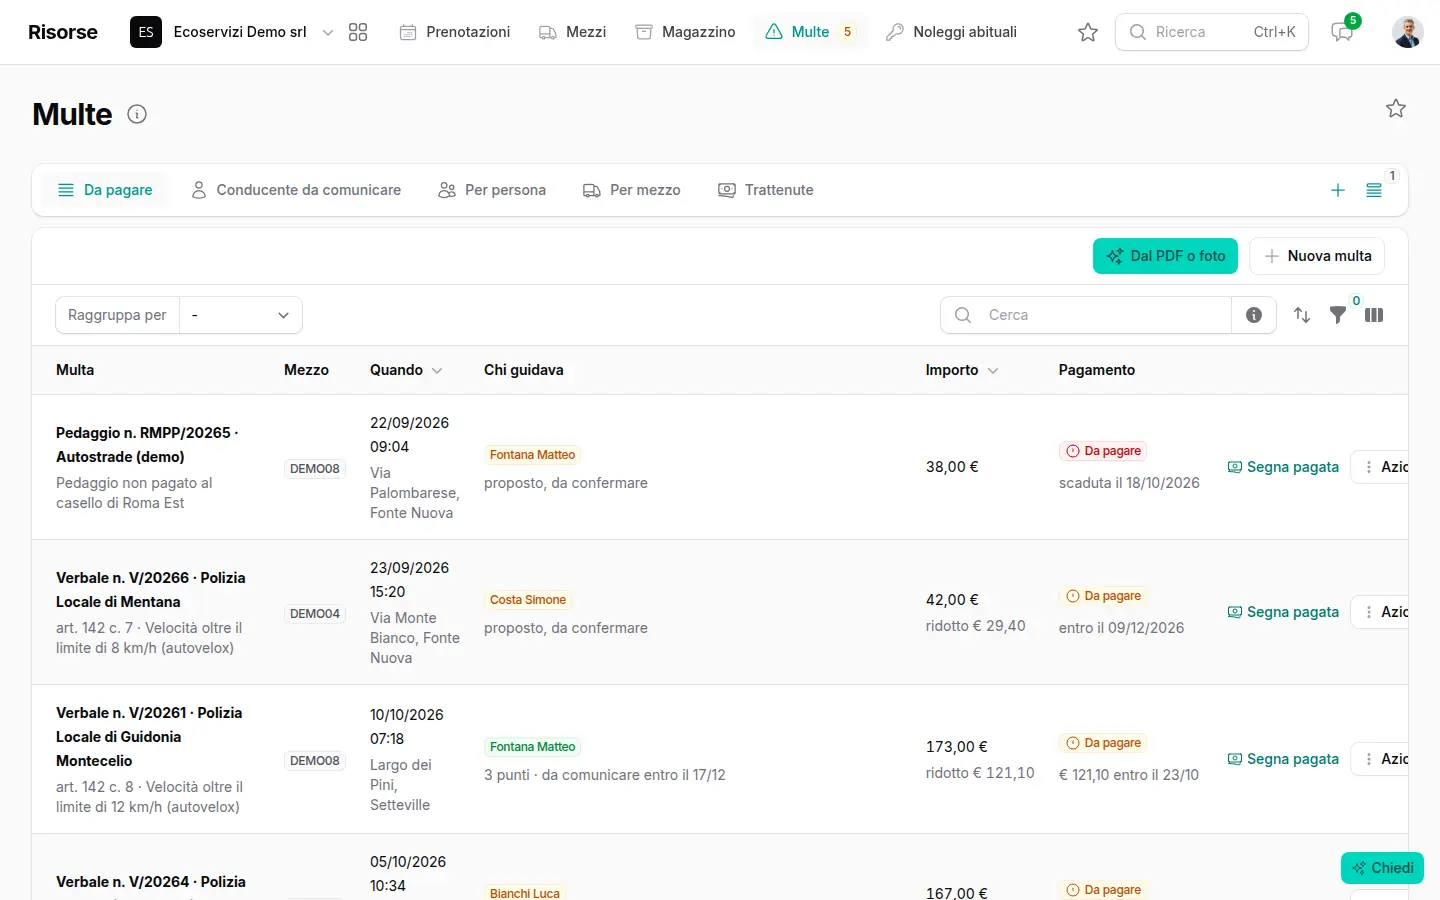The image size is (1440, 900).
Task: Click the favorites star in top navigation
Action: click(x=1088, y=32)
